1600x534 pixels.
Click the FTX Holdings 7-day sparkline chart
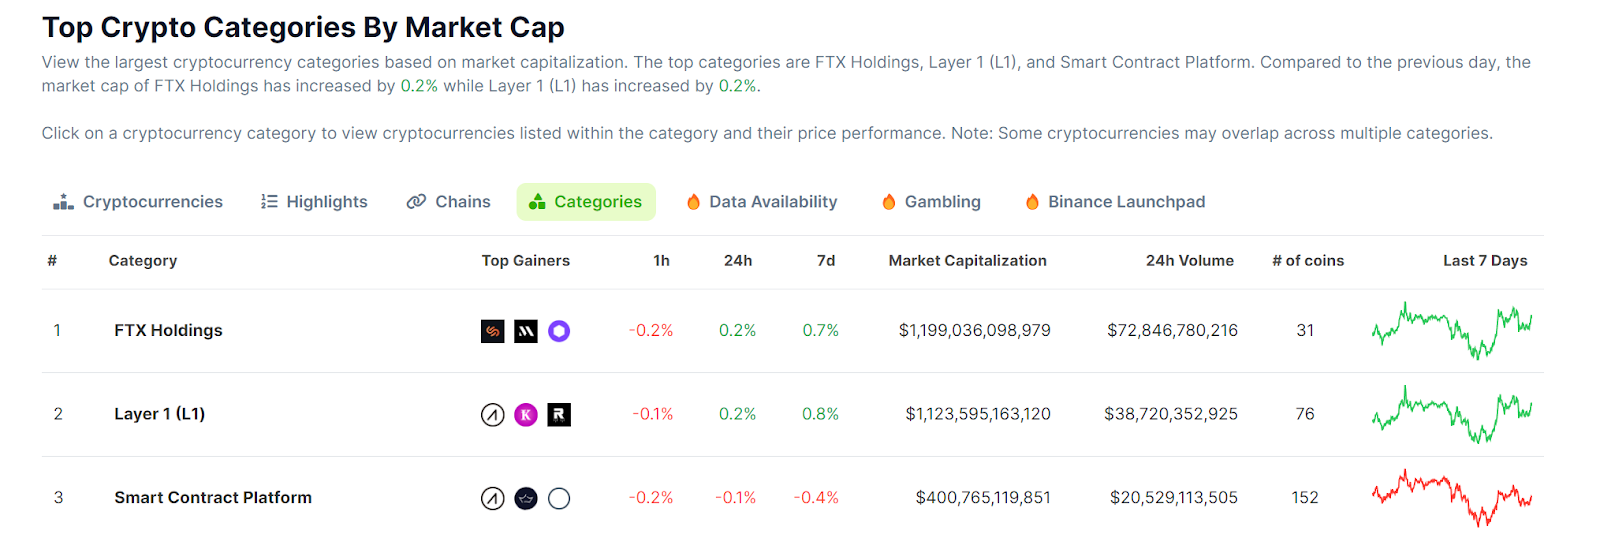pyautogui.click(x=1452, y=331)
